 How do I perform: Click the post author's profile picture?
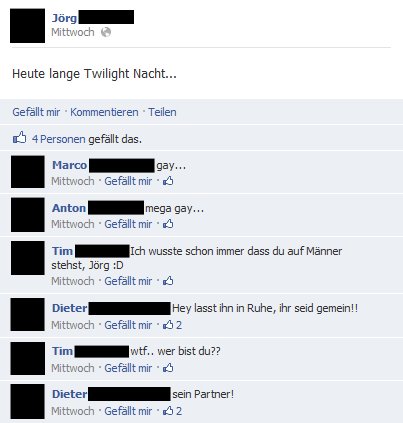tap(27, 26)
